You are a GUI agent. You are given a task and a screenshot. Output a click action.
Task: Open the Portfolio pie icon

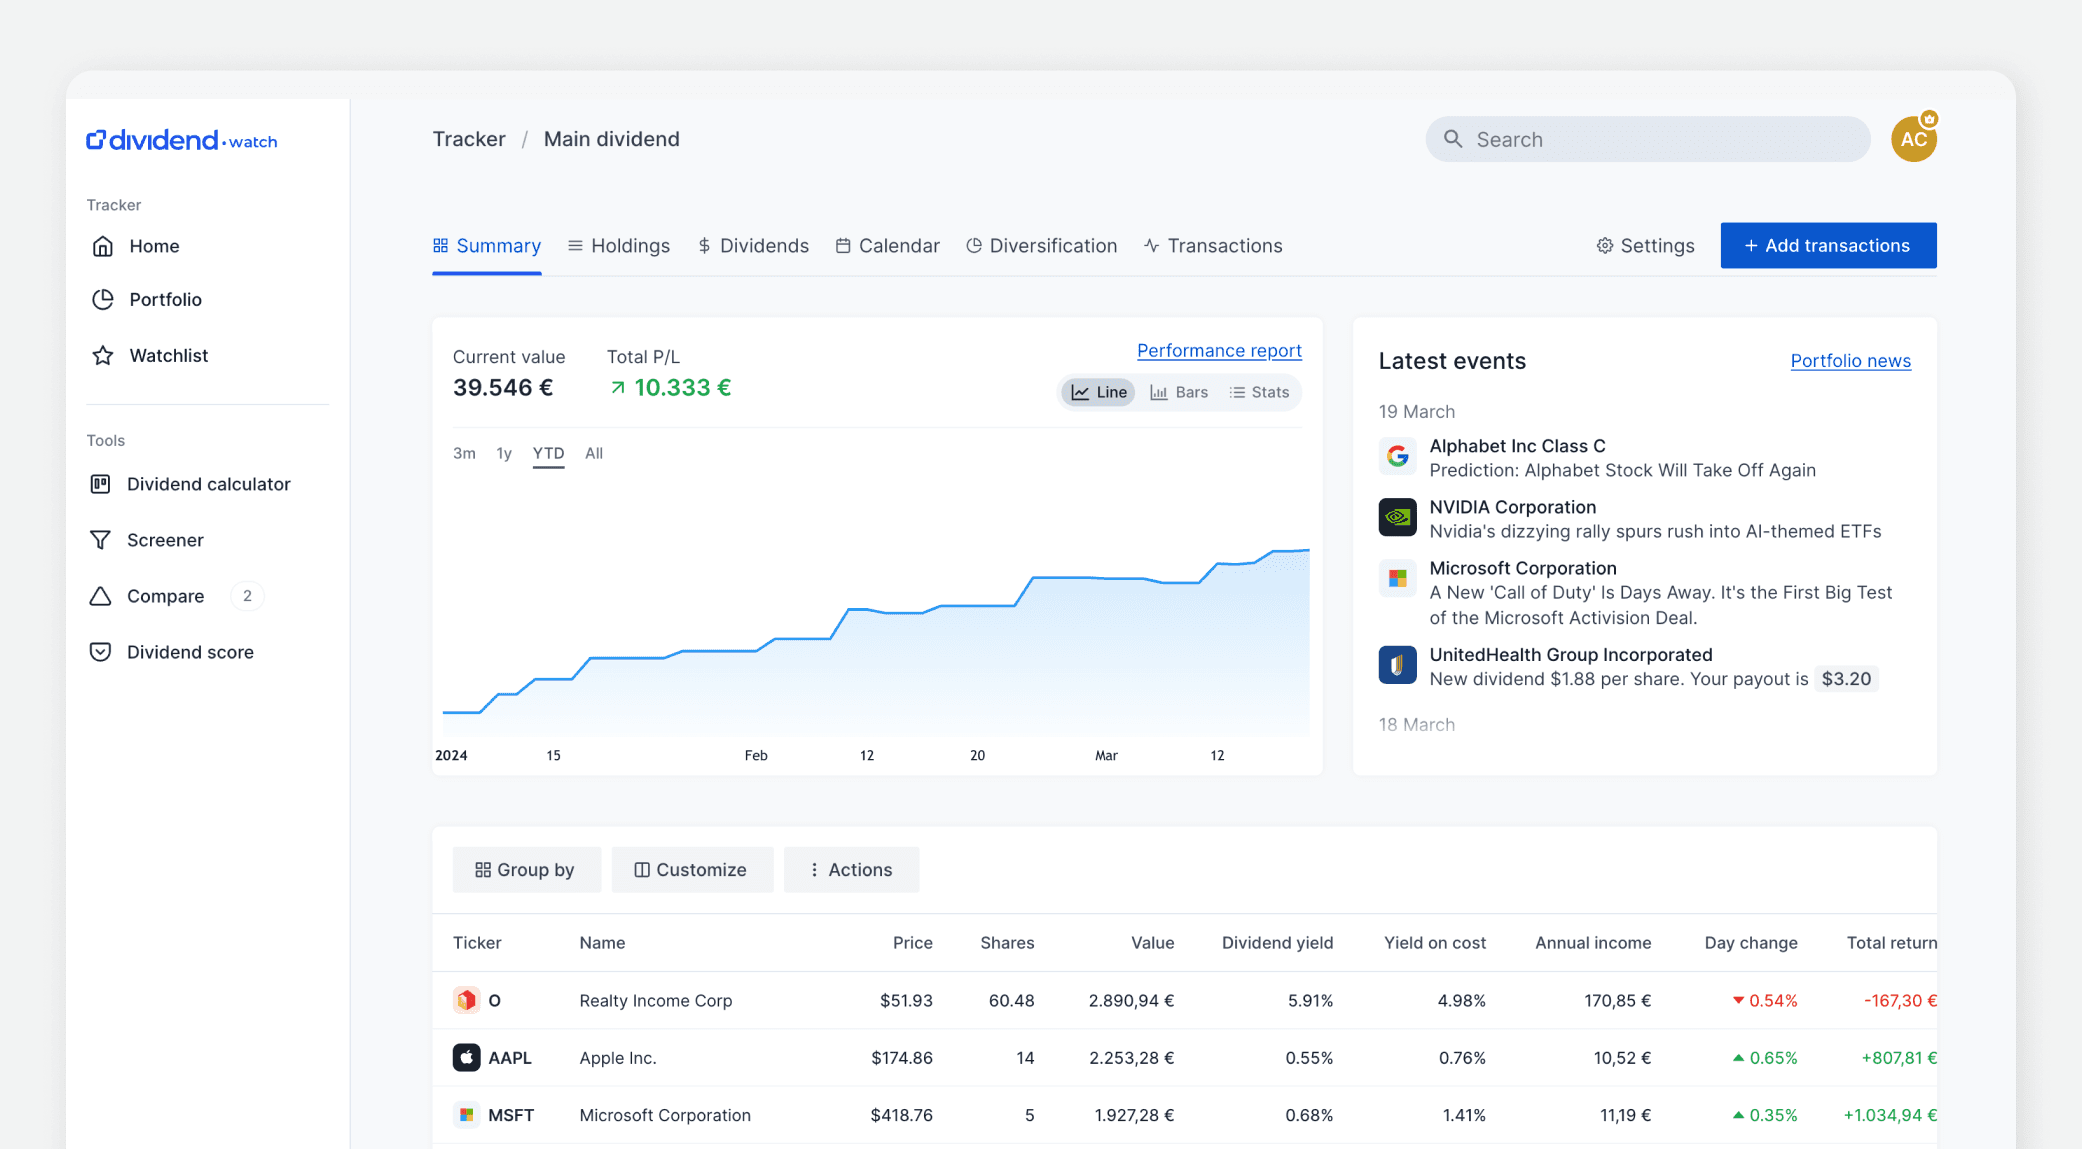[x=103, y=300]
